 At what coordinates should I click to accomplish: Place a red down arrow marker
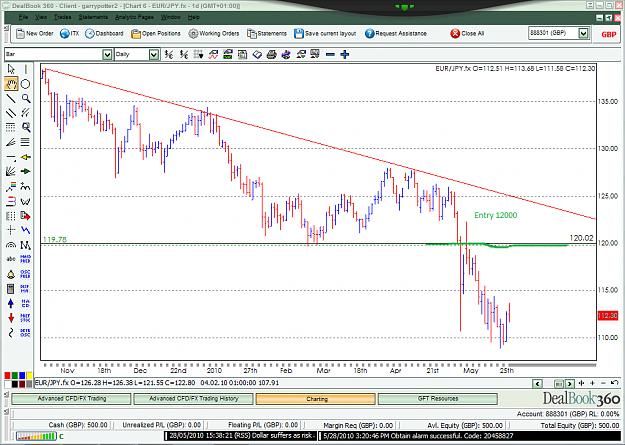click(11, 318)
